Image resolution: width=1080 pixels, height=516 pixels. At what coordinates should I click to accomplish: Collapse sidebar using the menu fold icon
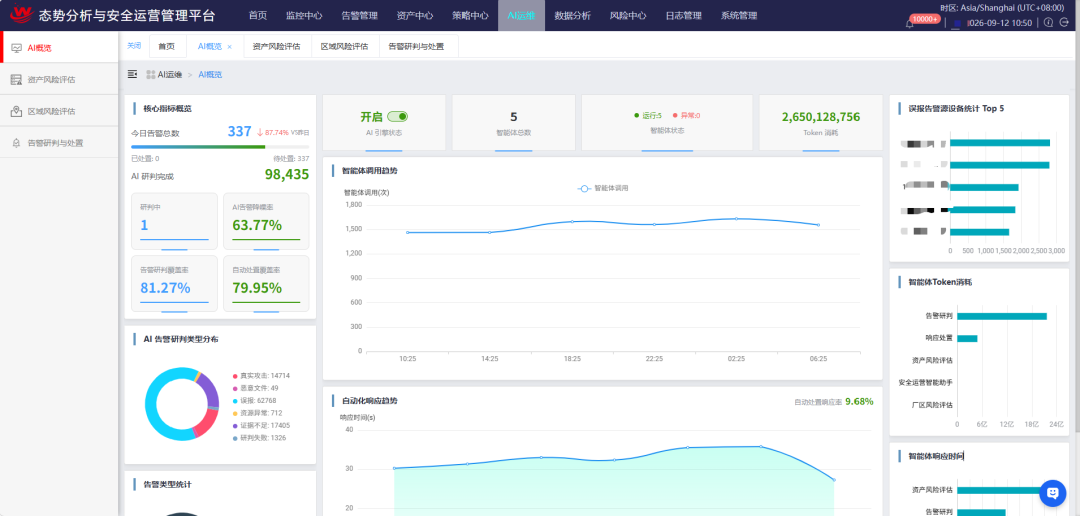pyautogui.click(x=133, y=74)
